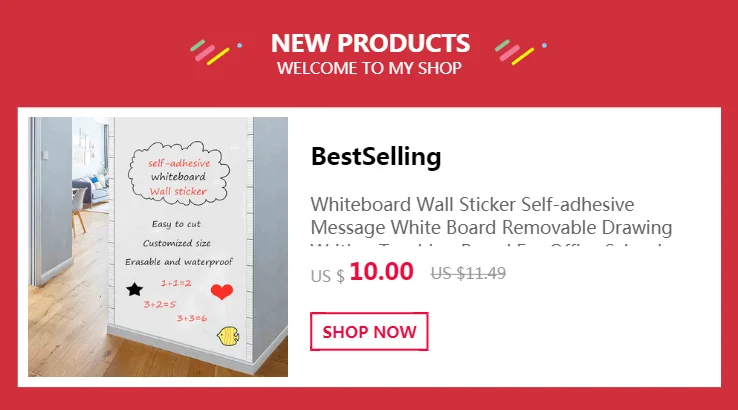Select the 10.00 sale price

point(381,272)
